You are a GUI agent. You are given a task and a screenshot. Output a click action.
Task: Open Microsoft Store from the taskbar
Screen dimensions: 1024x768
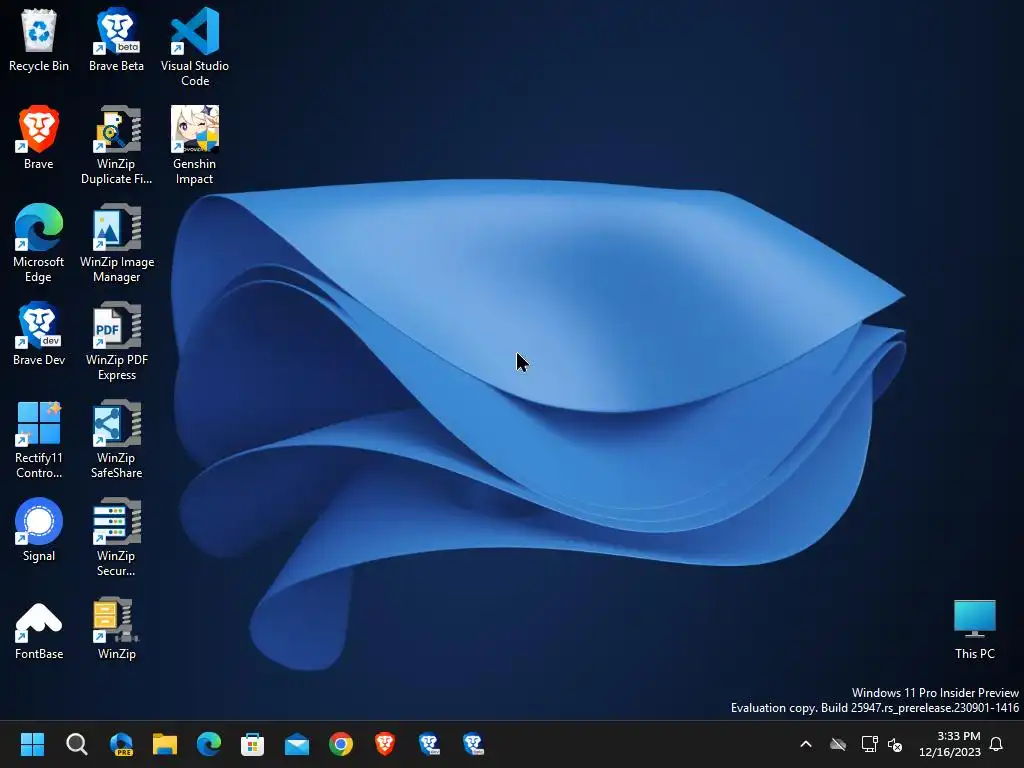pos(253,744)
